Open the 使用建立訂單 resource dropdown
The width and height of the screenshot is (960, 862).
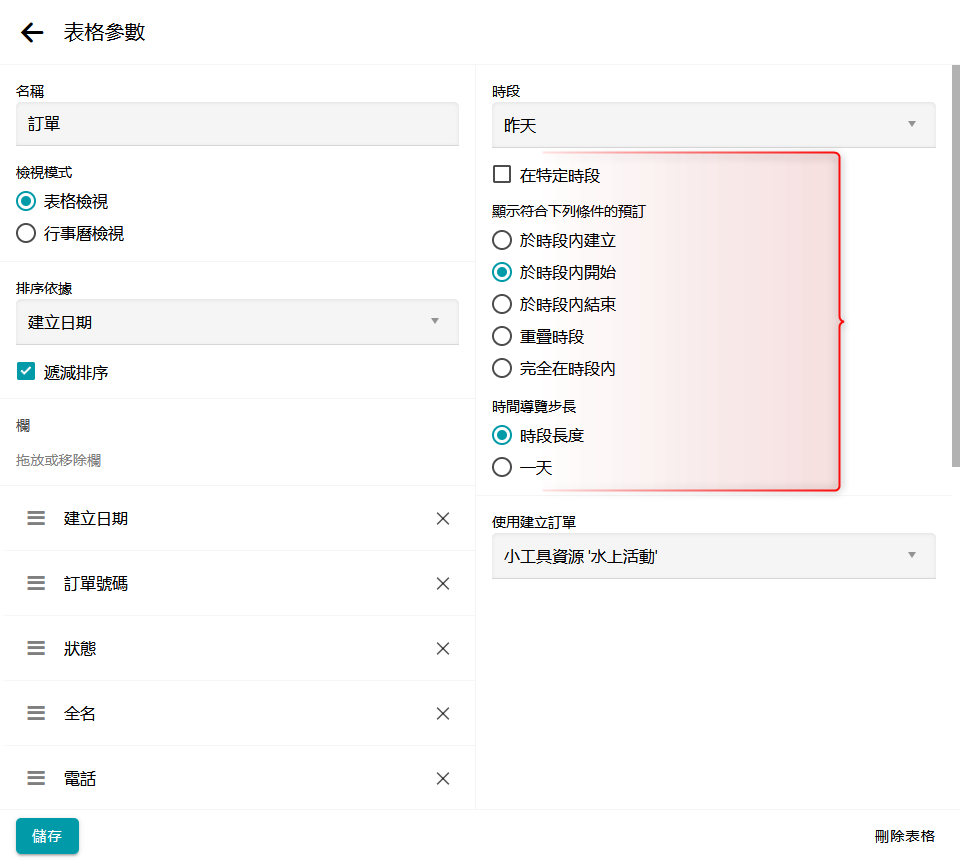pos(713,556)
